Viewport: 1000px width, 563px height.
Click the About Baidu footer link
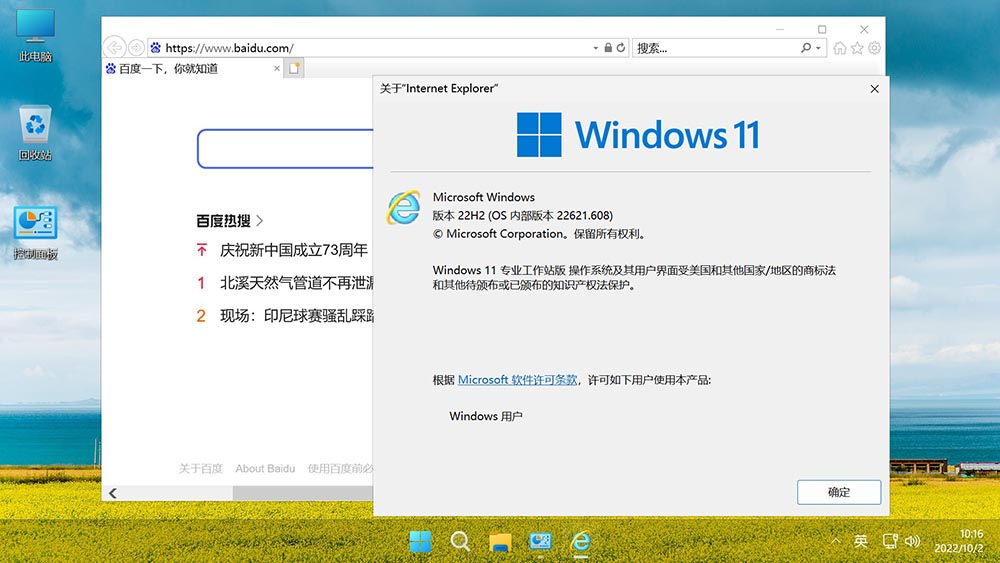click(x=265, y=469)
